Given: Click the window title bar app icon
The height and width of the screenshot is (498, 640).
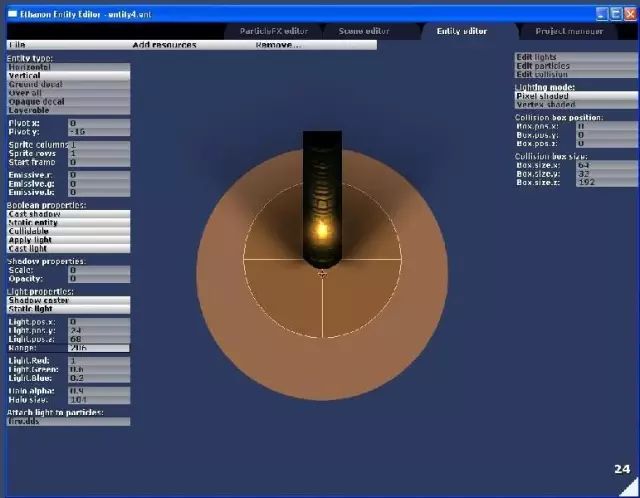Looking at the screenshot, I should click(x=13, y=14).
